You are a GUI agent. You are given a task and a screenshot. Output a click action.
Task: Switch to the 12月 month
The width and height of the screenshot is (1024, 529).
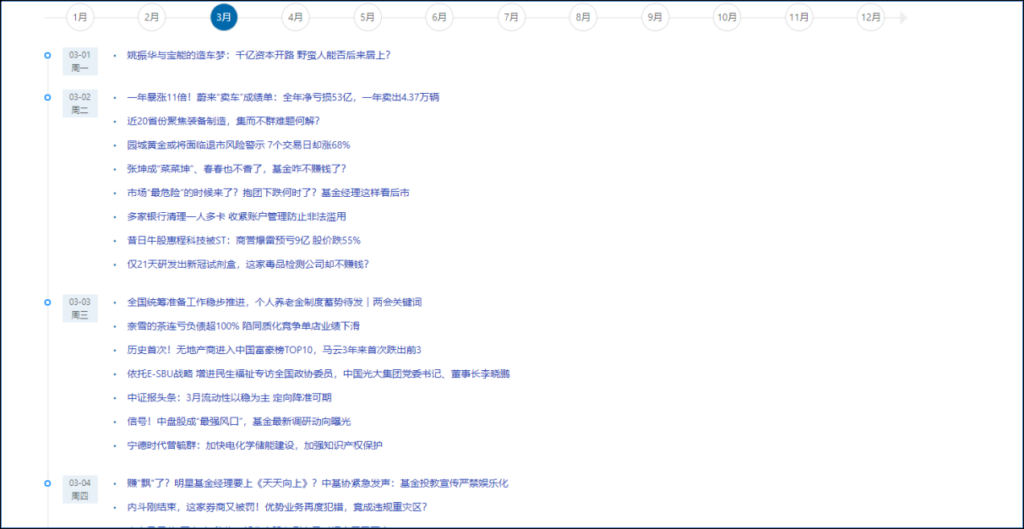point(871,17)
